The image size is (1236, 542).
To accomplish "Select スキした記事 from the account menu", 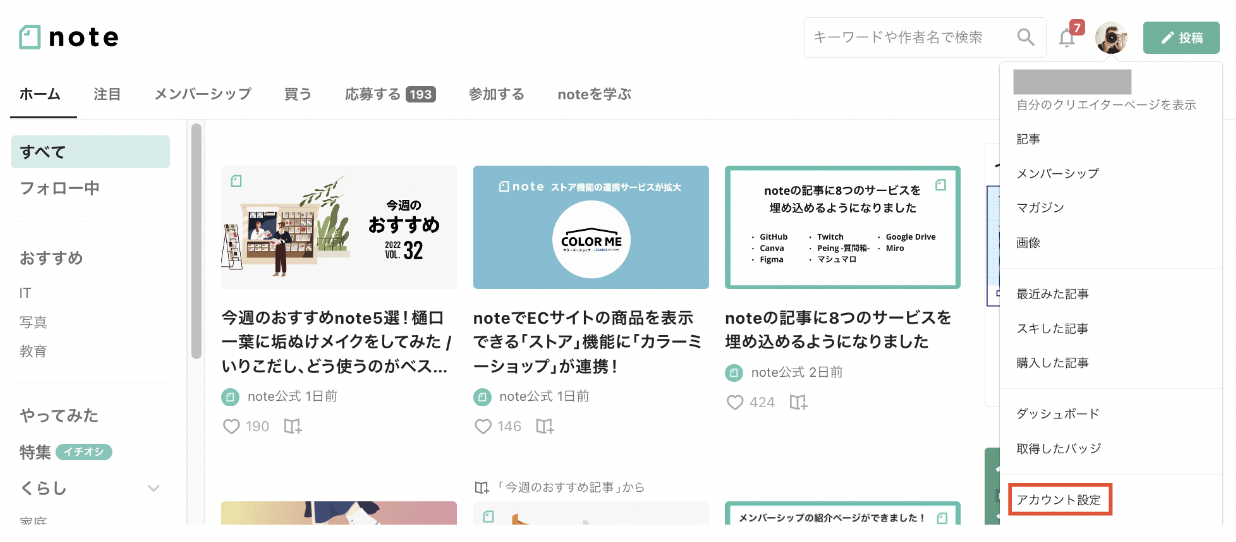I will tap(1053, 328).
